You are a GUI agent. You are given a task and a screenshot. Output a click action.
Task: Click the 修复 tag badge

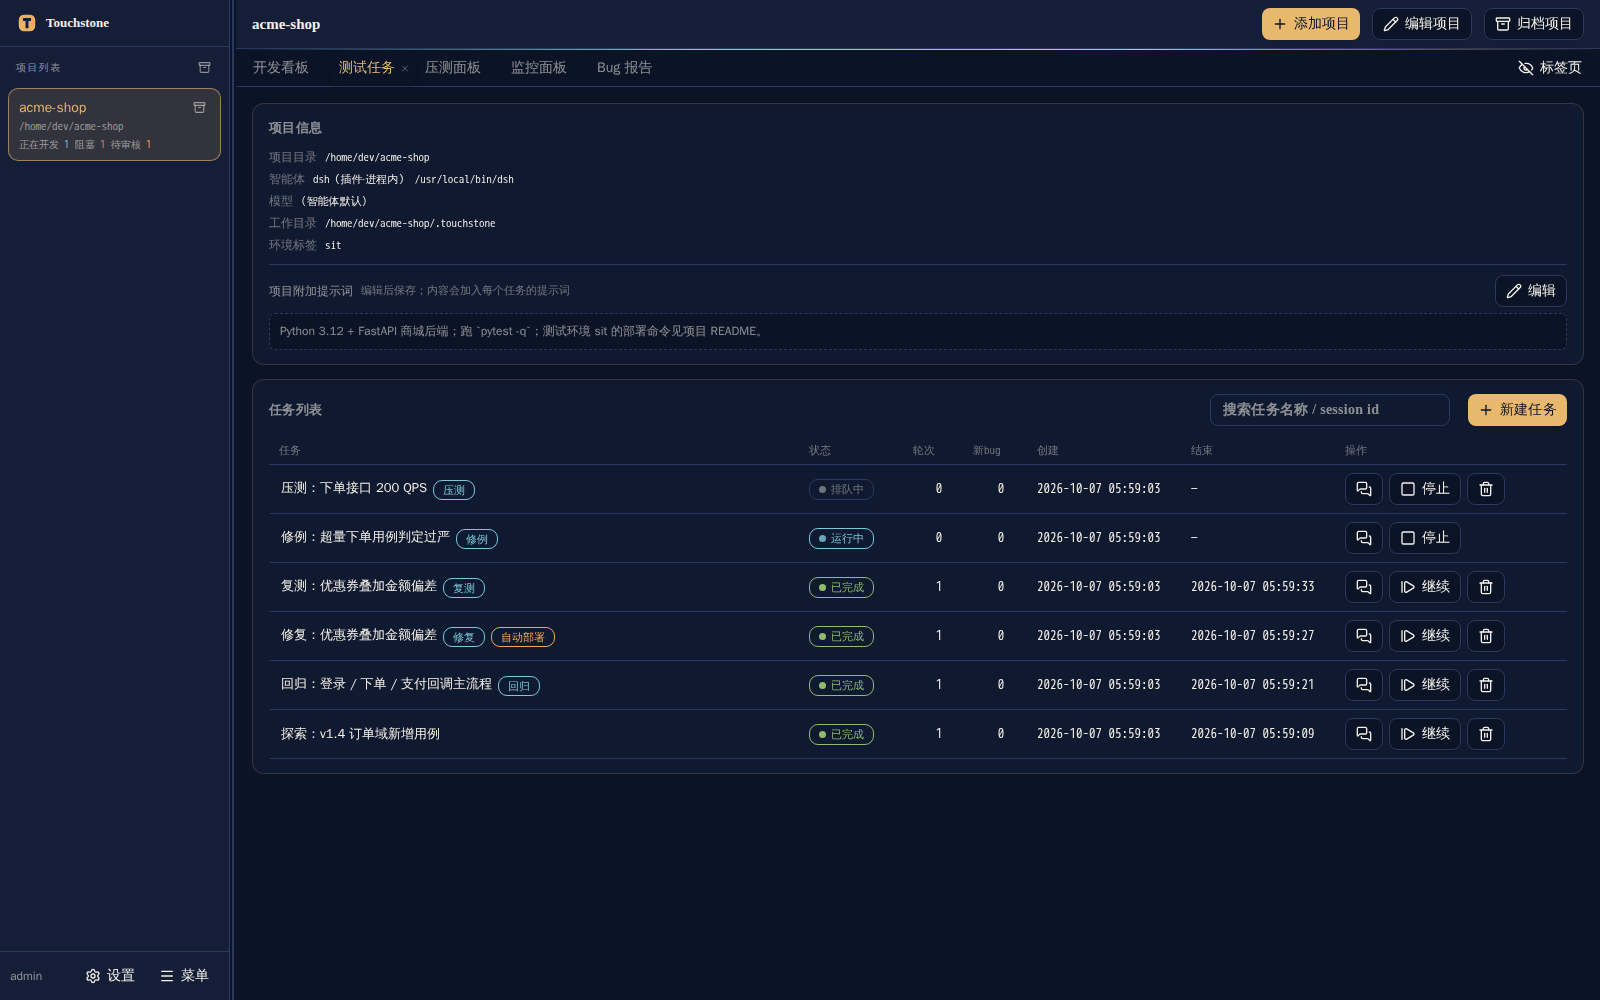click(x=464, y=637)
